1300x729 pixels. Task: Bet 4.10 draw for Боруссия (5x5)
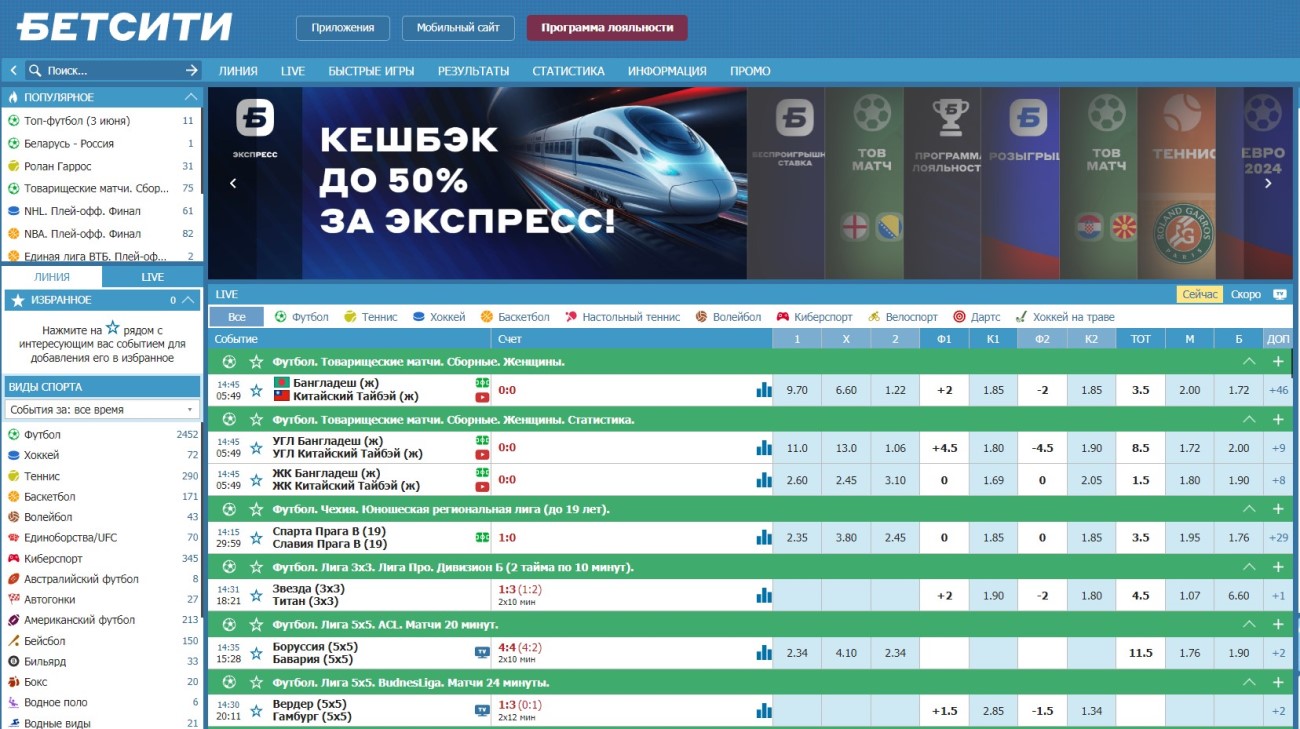click(846, 653)
